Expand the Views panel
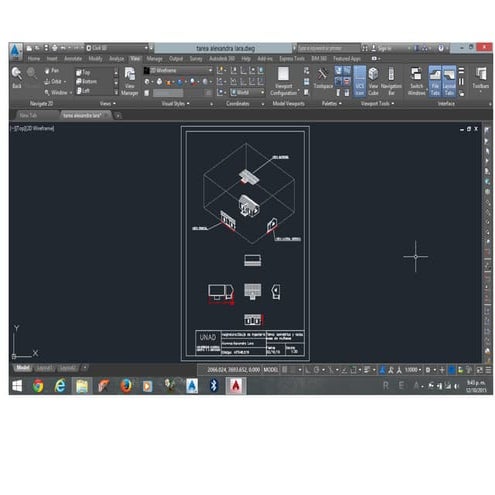Viewport: 495px width, 495px height. pos(108,104)
